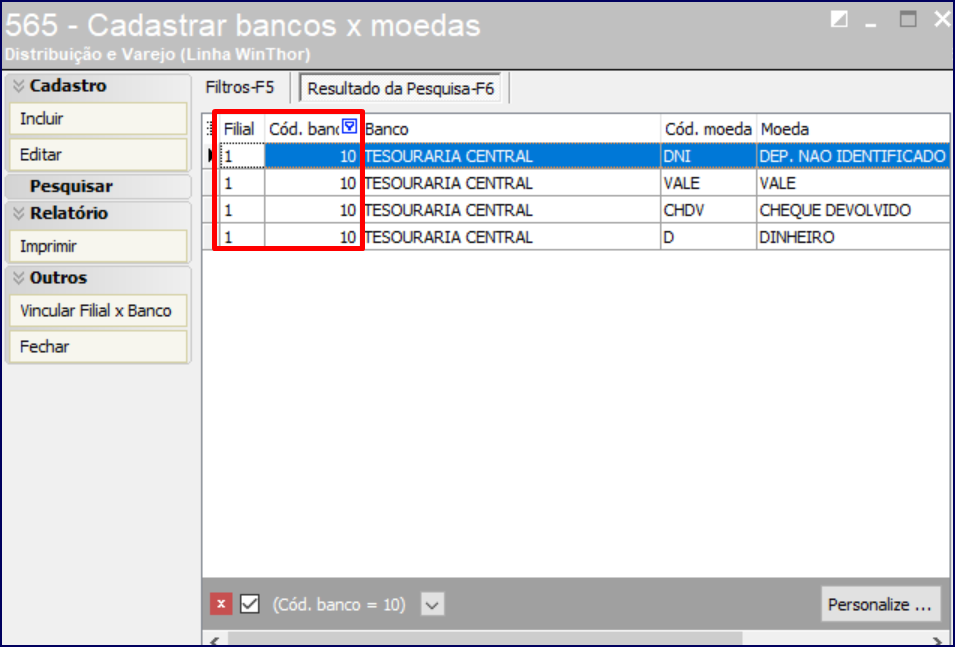Image resolution: width=955 pixels, height=647 pixels.
Task: Click the DEP. NAO IDENTIFICADO cell
Action: coord(853,156)
